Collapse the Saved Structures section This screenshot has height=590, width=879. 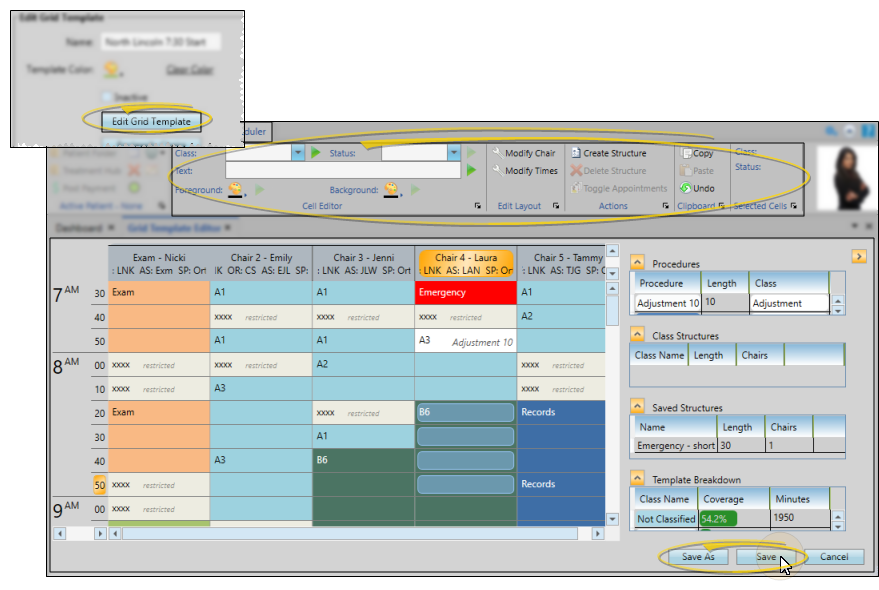pyautogui.click(x=637, y=407)
